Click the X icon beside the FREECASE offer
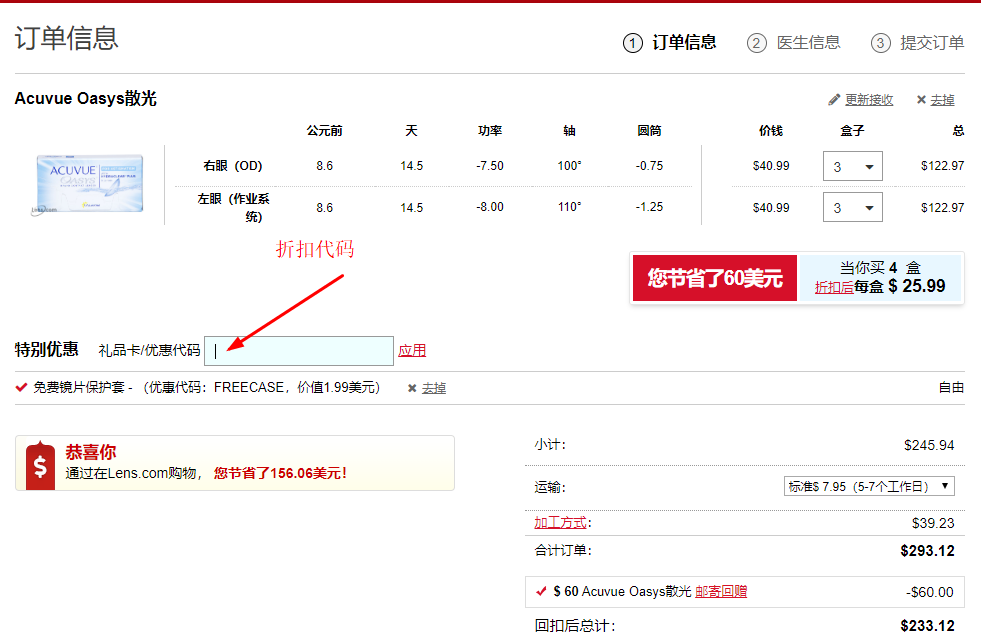 [412, 388]
